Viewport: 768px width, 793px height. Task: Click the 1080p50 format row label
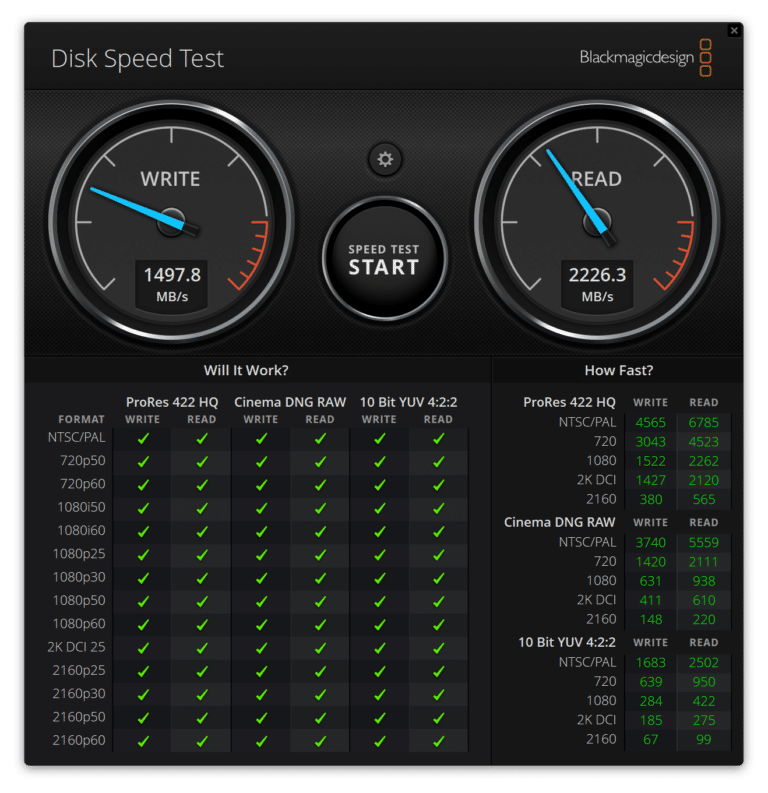pyautogui.click(x=79, y=600)
